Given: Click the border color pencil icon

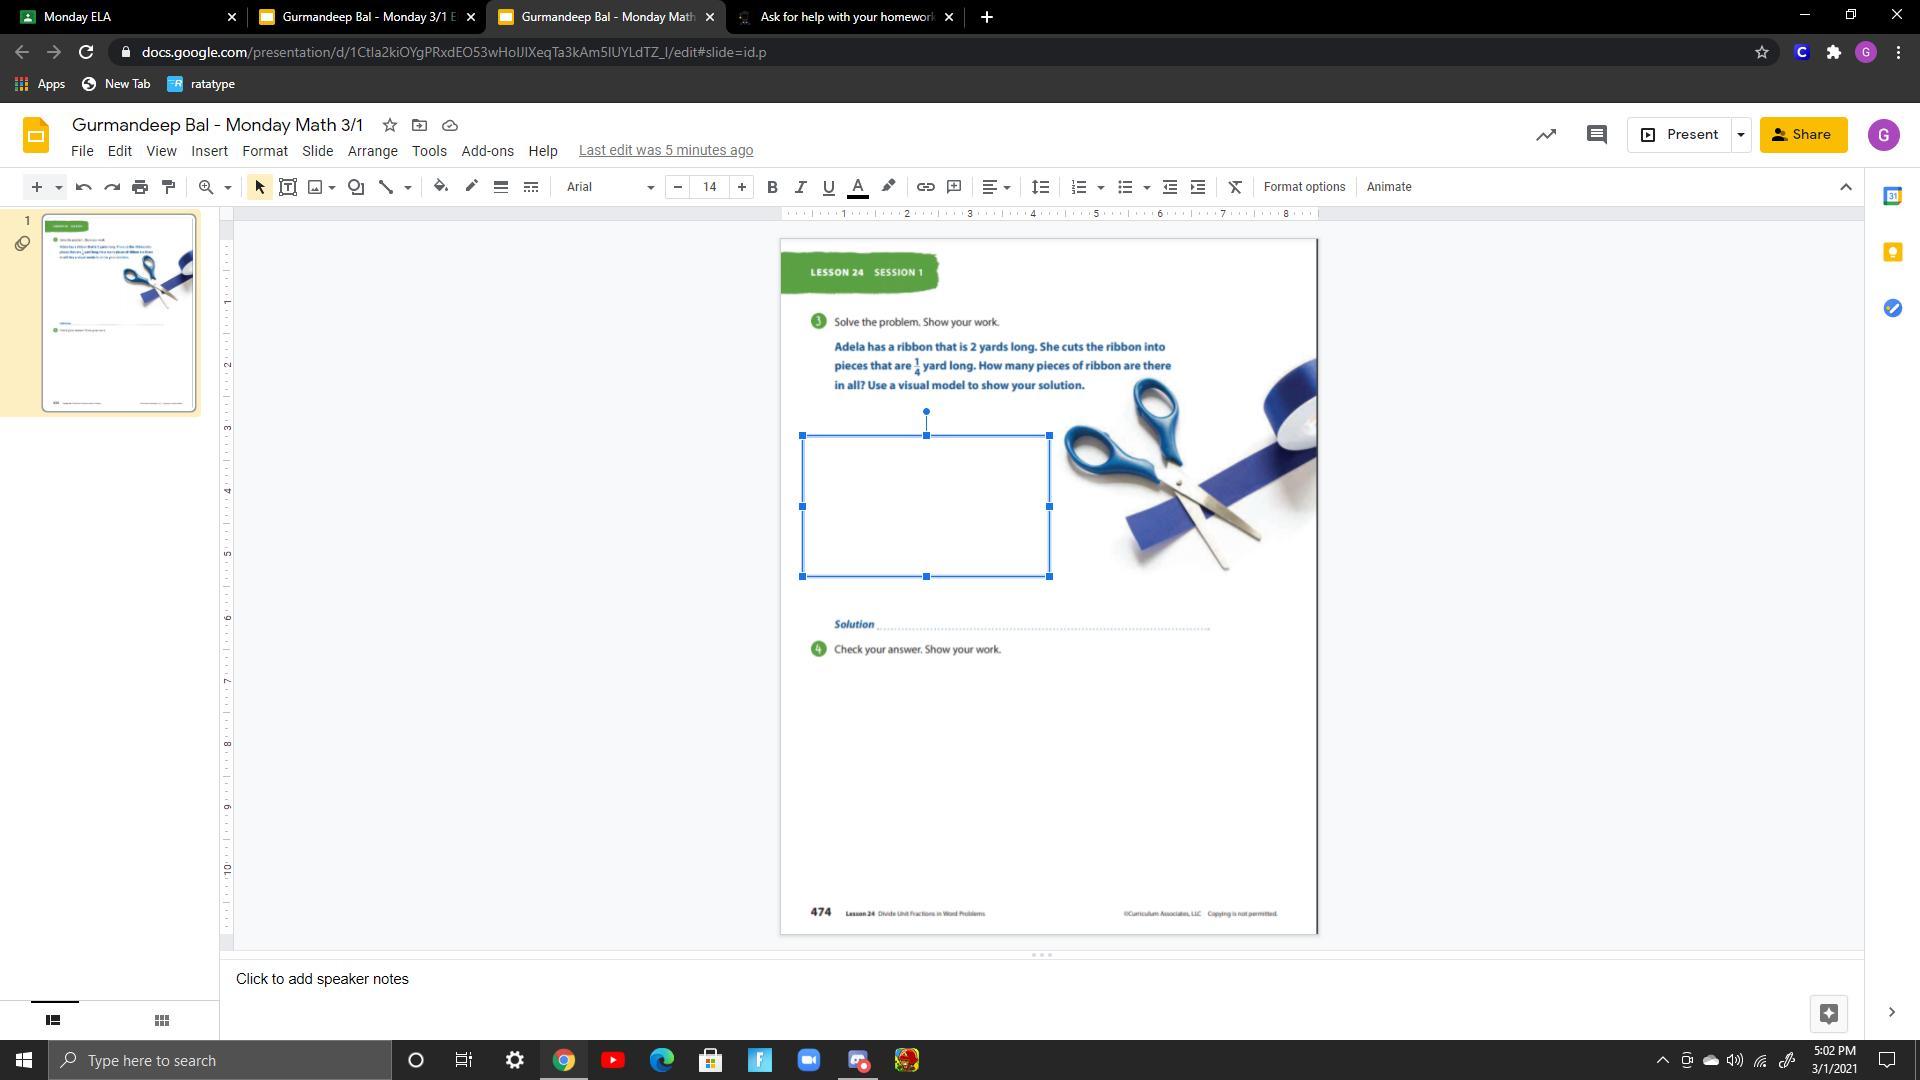Looking at the screenshot, I should (471, 187).
